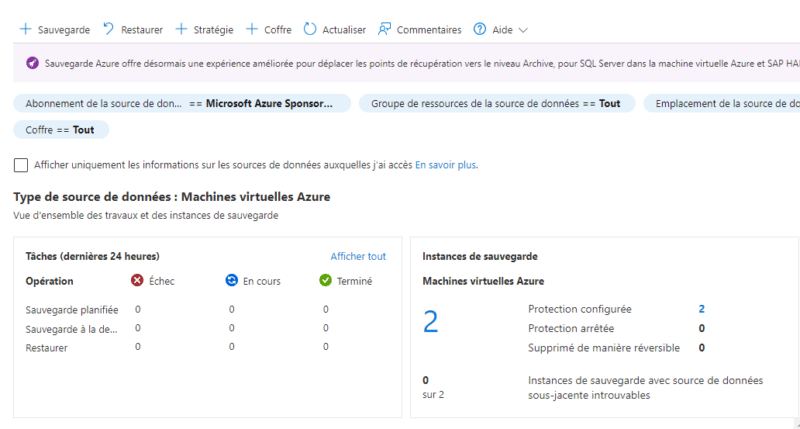Click the 'Afficher tout' tasks link
Image resolution: width=800 pixels, height=429 pixels.
[x=358, y=256]
